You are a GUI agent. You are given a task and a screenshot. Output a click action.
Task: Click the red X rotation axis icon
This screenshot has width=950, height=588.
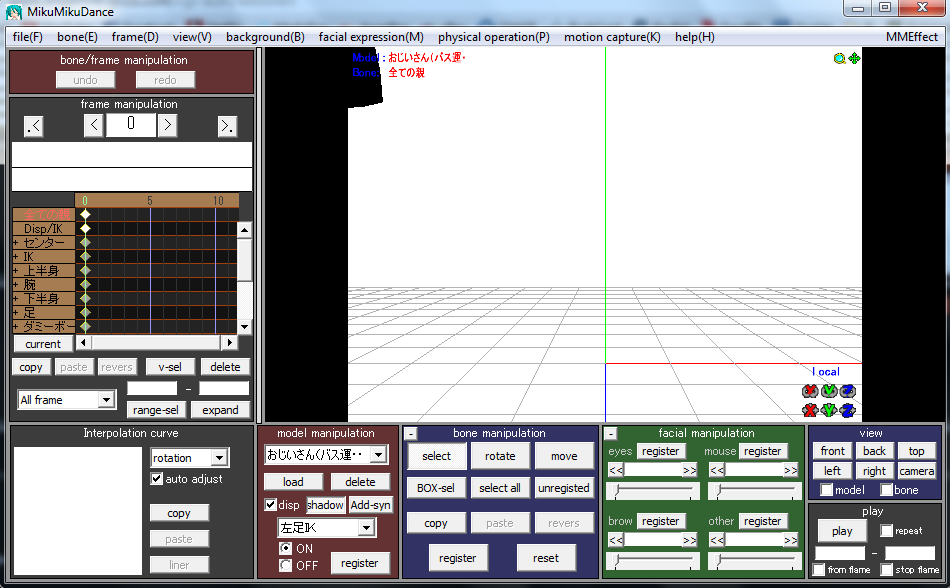(810, 391)
